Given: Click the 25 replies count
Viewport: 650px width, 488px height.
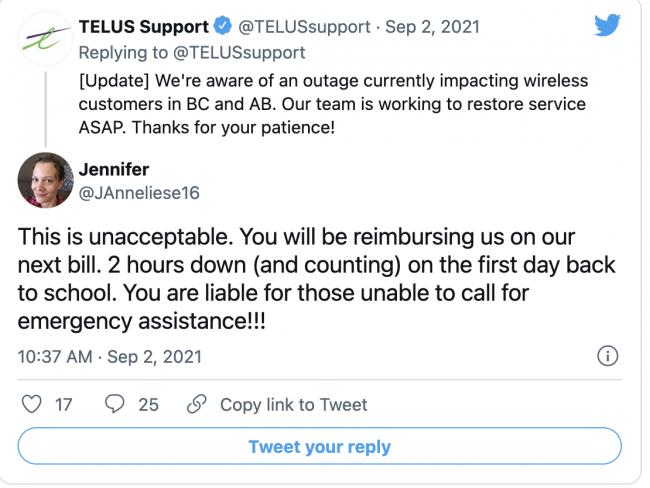Looking at the screenshot, I should (148, 405).
